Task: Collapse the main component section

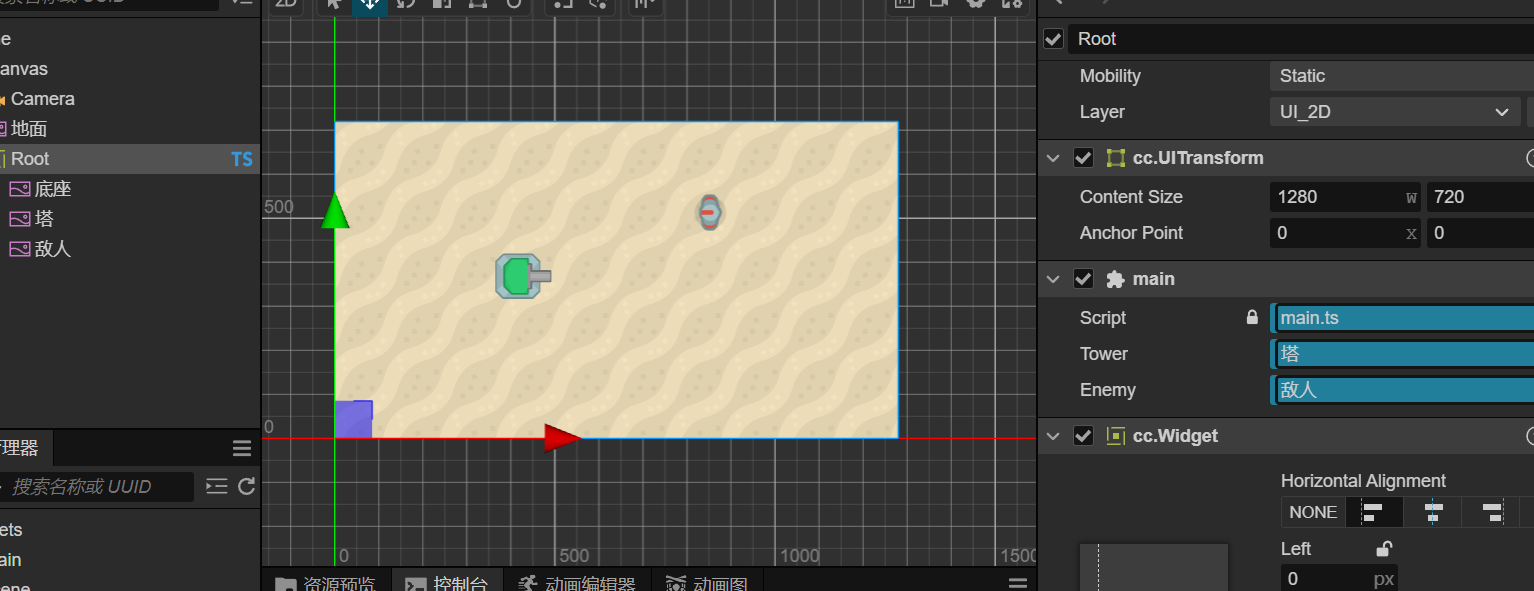Action: coord(1052,279)
